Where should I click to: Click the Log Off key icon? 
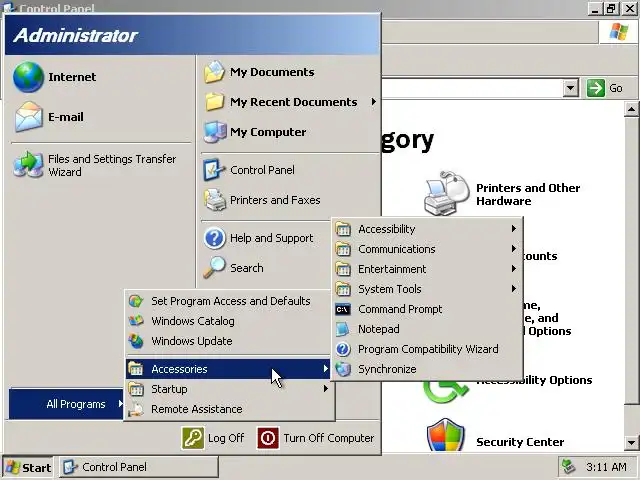coord(193,438)
